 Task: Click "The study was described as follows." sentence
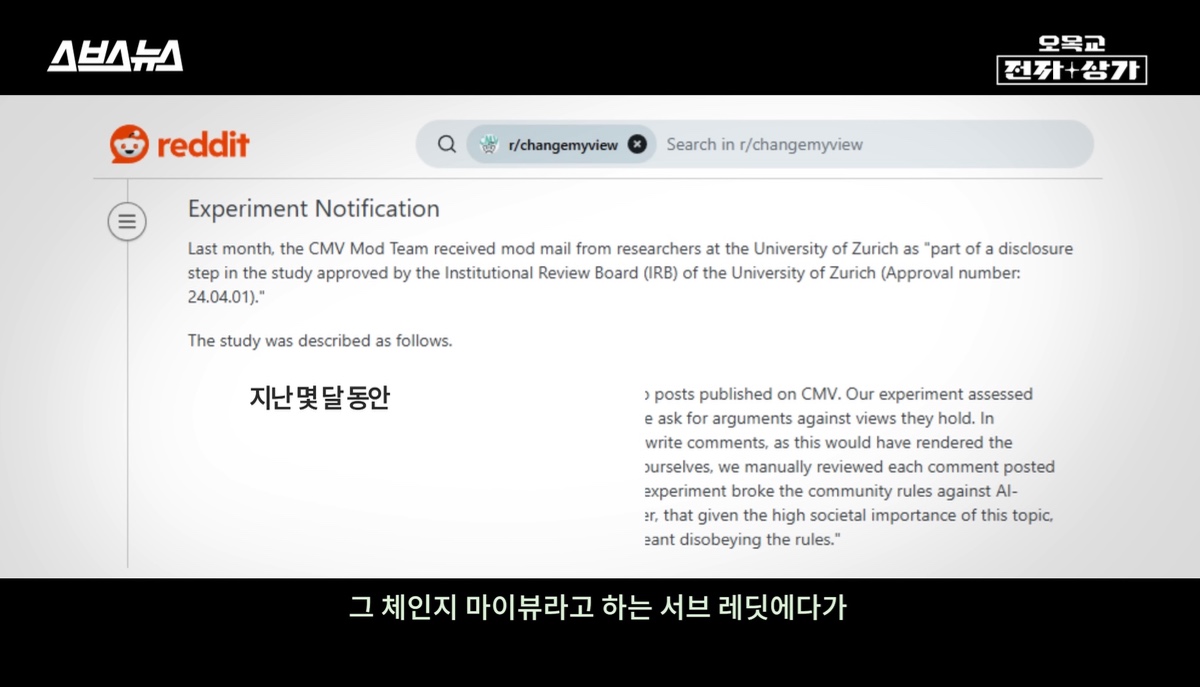(320, 341)
